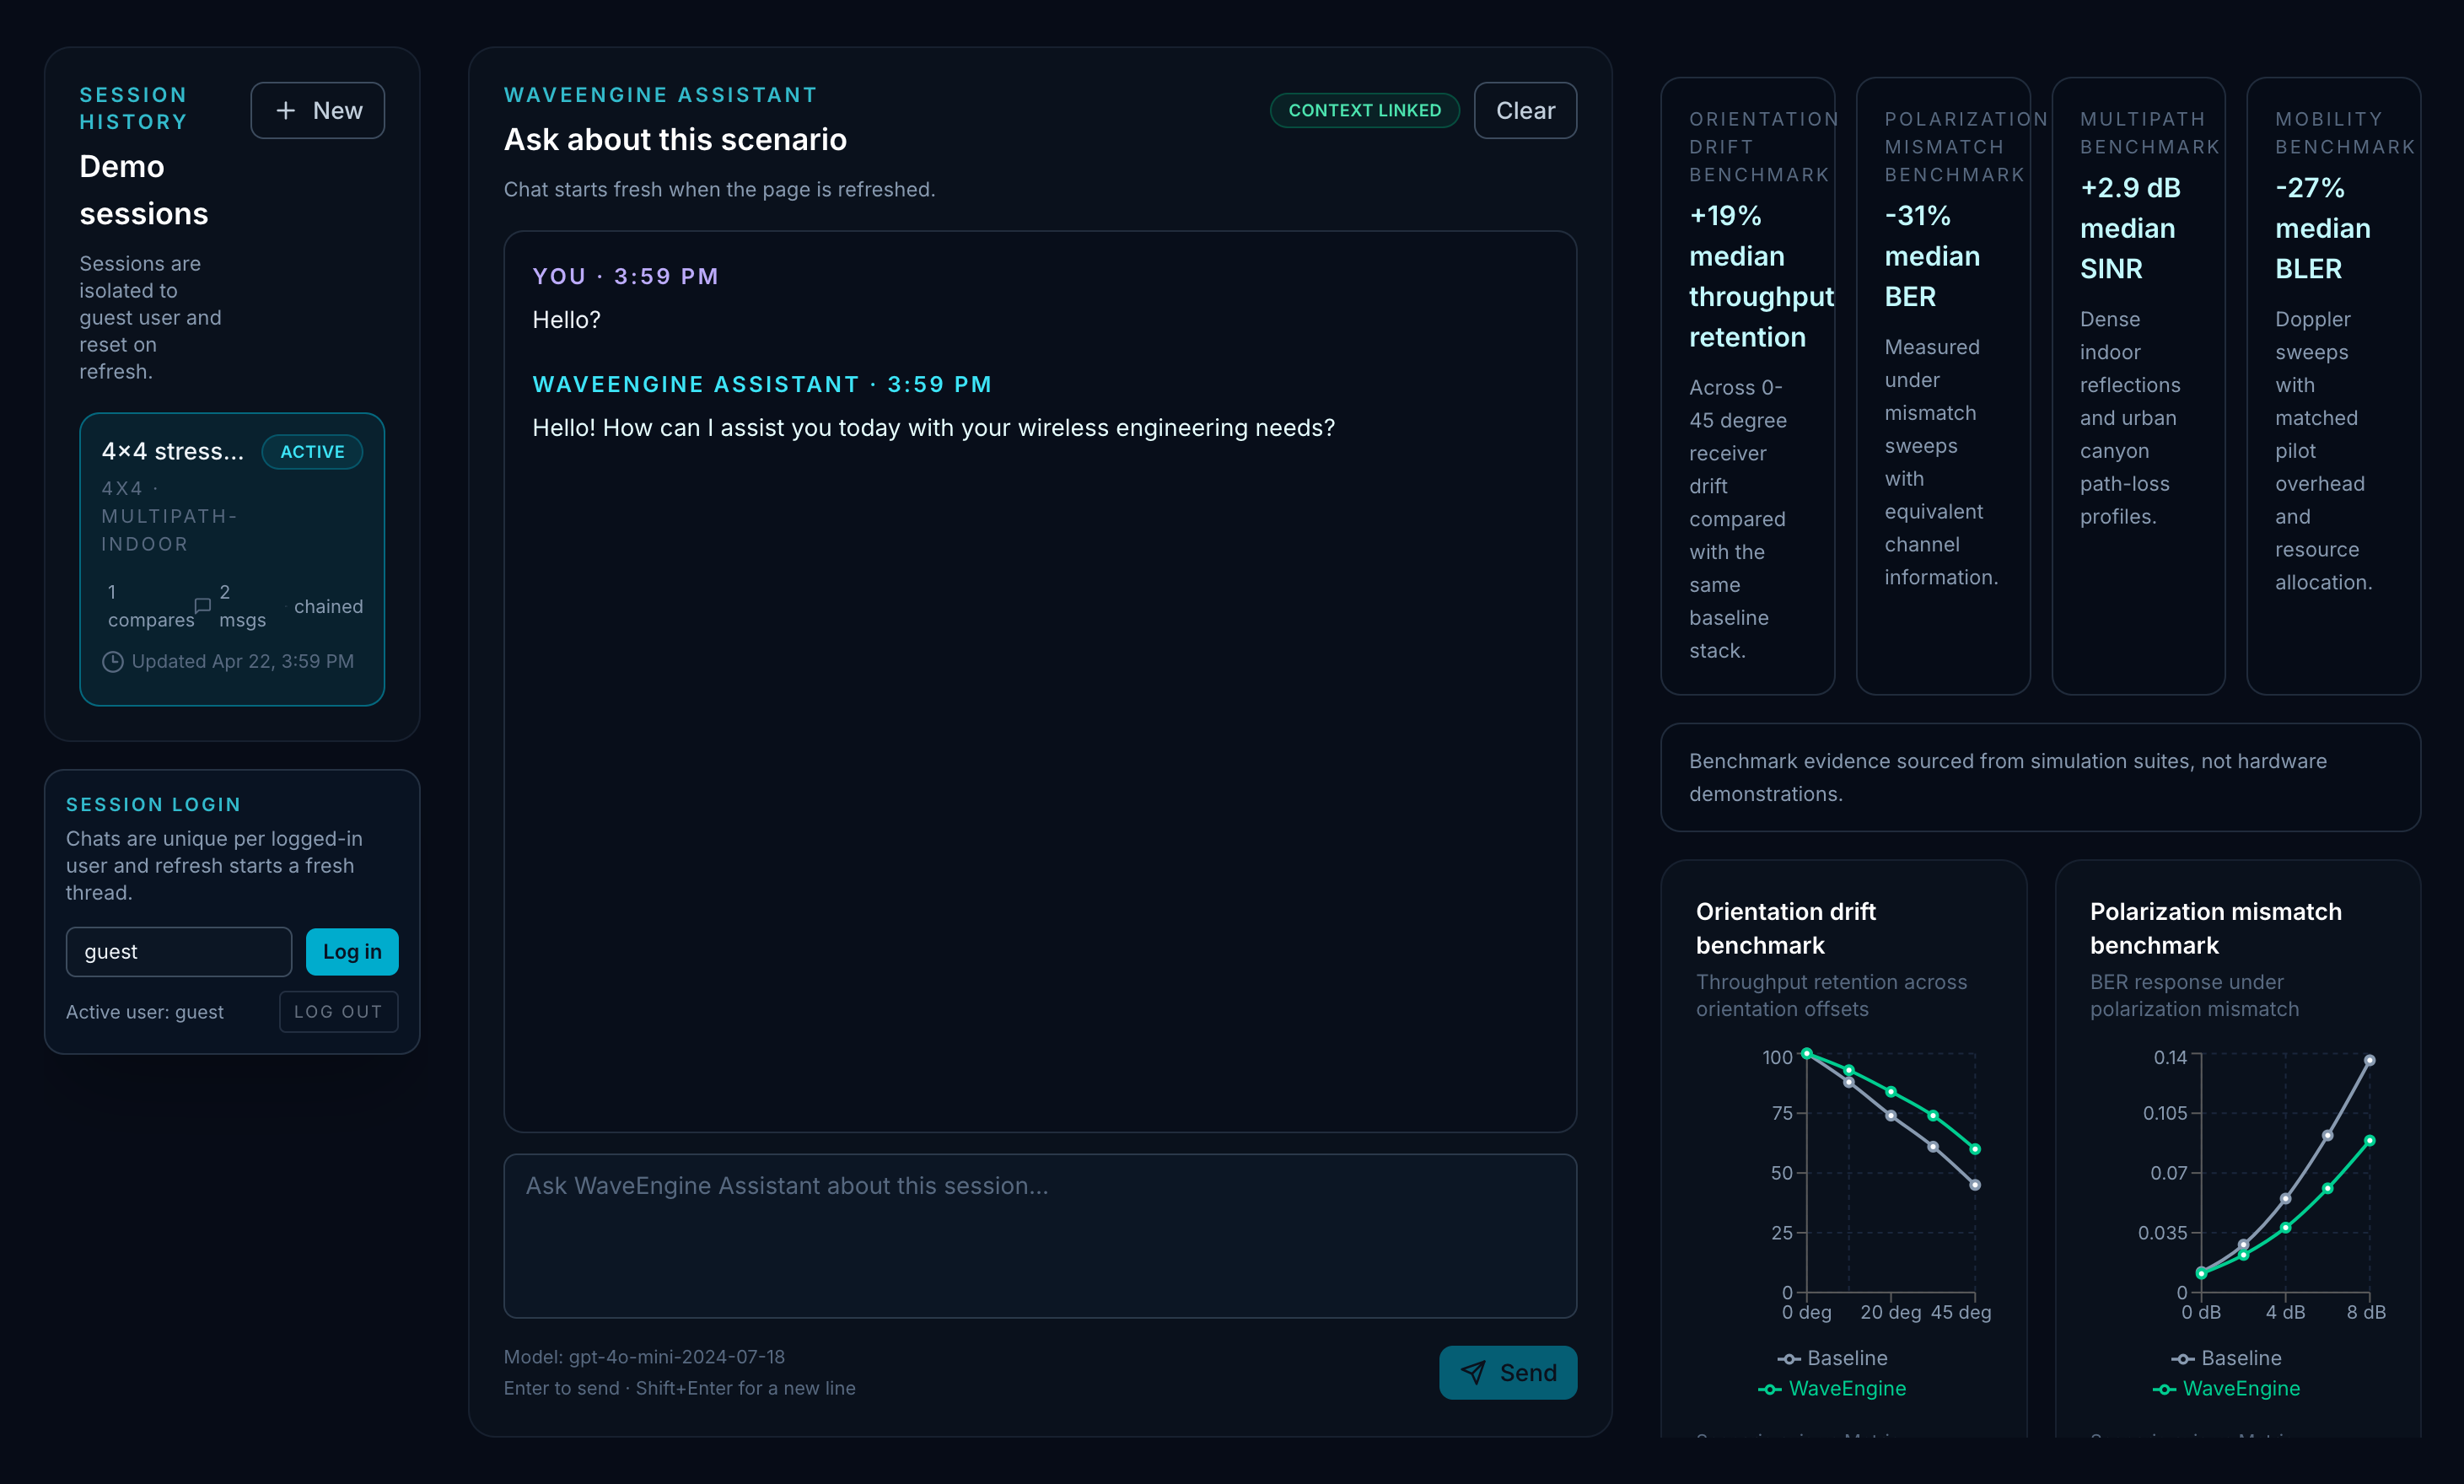
Task: Click 'Active user: guest' text
Action: (145, 1011)
